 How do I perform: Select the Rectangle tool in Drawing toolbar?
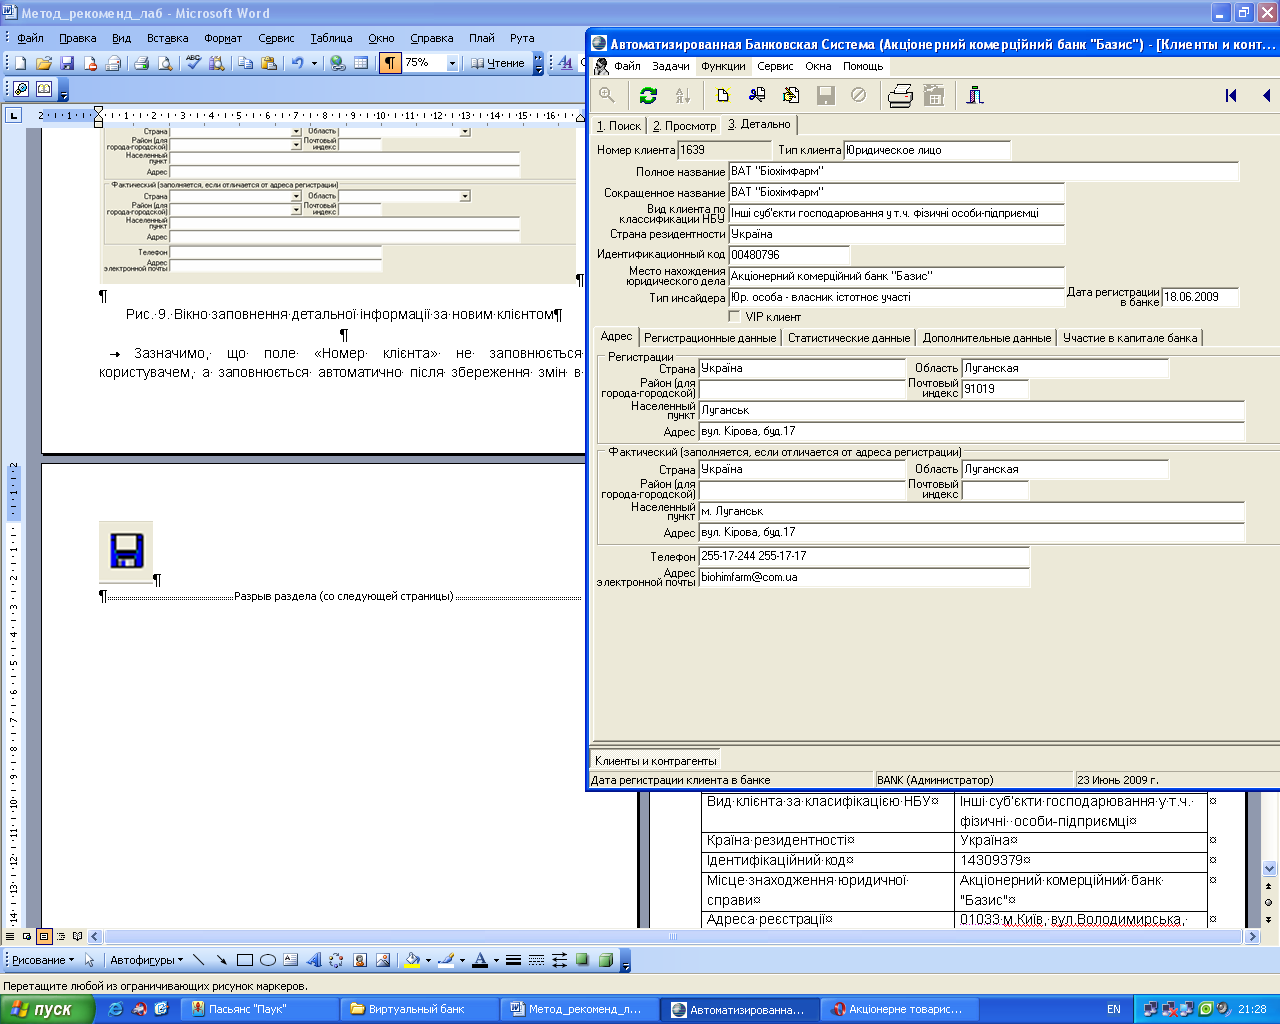coord(244,960)
